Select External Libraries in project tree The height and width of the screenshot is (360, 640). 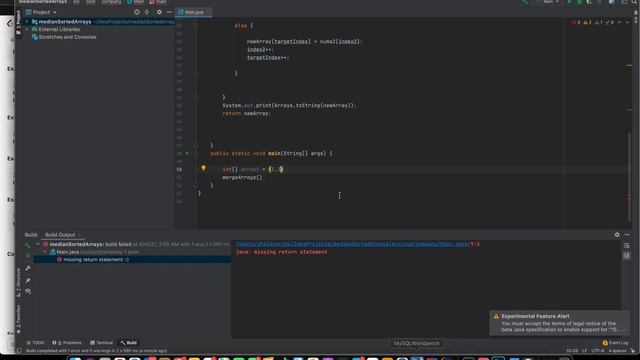[x=59, y=29]
